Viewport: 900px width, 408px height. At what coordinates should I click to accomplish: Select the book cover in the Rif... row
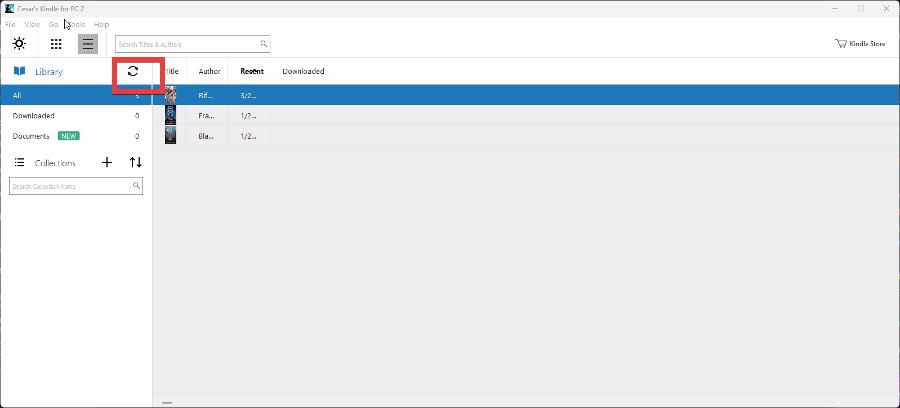coord(170,95)
